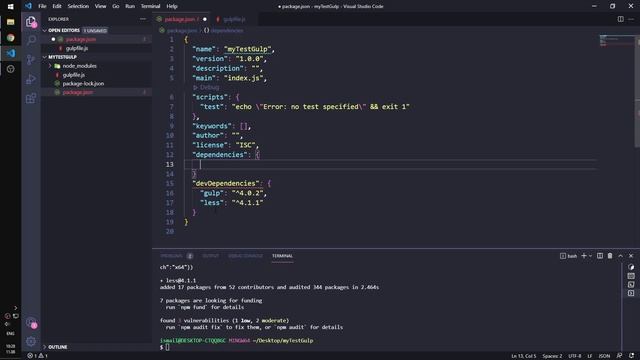Screen dimensions: 640x360
Task: Open the Help menu
Action: 172,6
